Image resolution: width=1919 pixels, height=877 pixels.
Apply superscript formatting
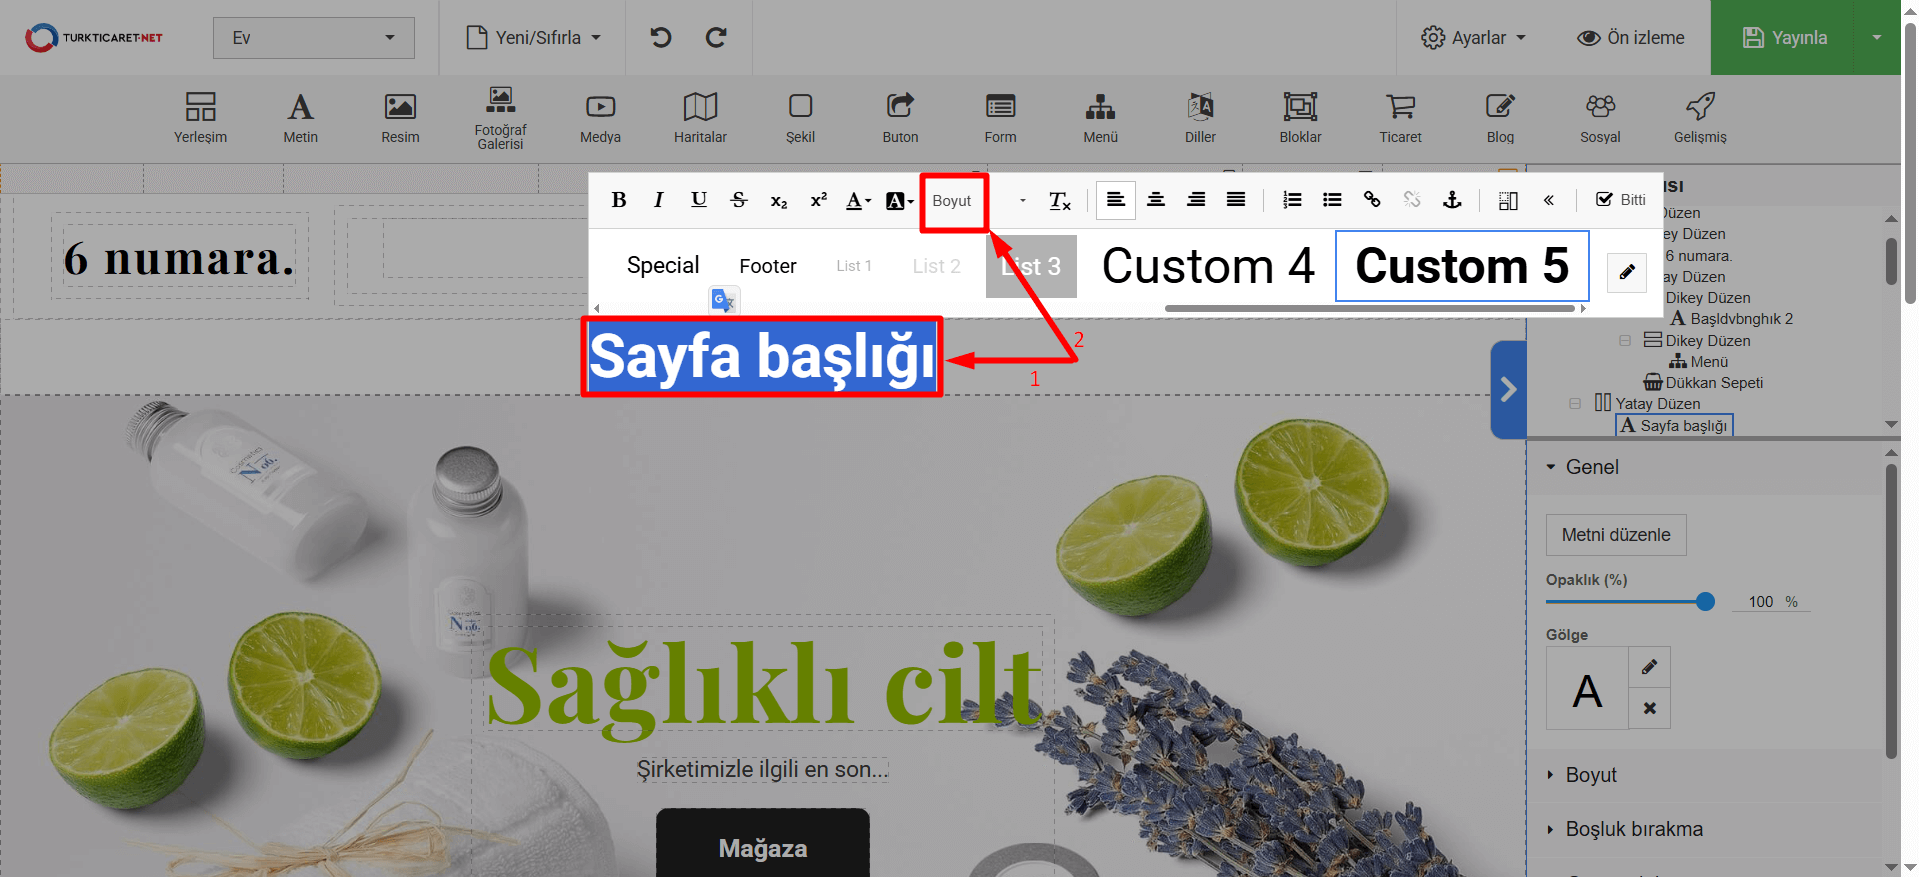[819, 200]
